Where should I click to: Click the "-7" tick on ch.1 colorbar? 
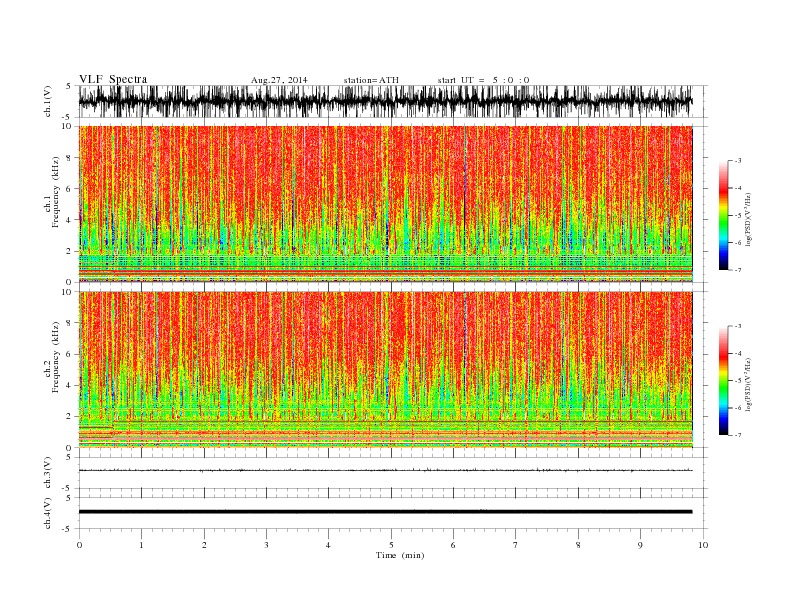(x=738, y=270)
